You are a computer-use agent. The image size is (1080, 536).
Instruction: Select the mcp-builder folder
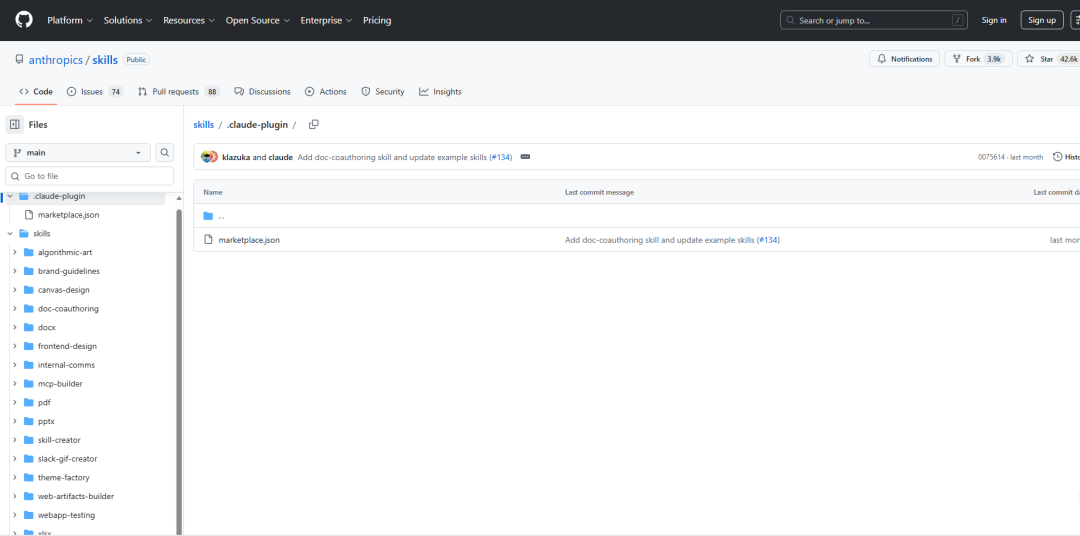point(60,383)
